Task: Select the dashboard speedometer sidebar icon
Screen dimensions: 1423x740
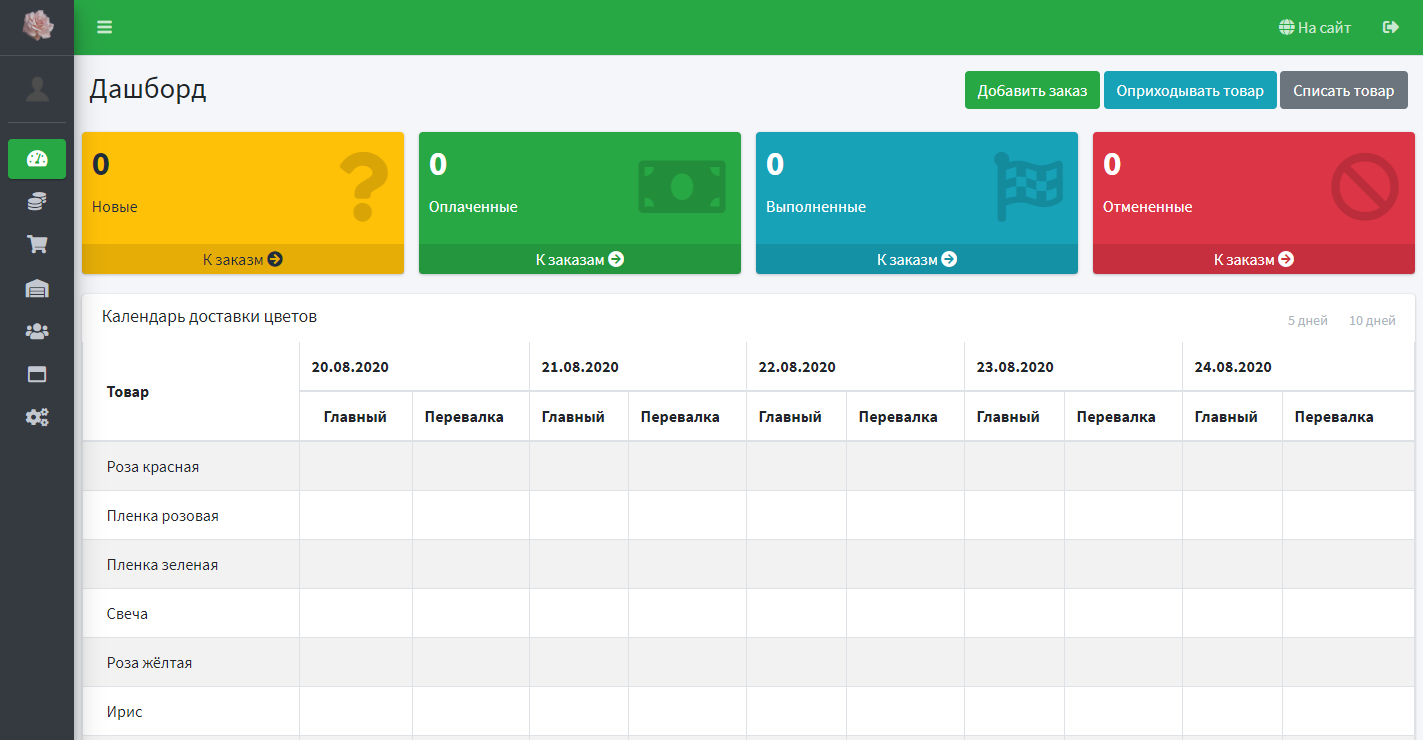Action: click(37, 159)
